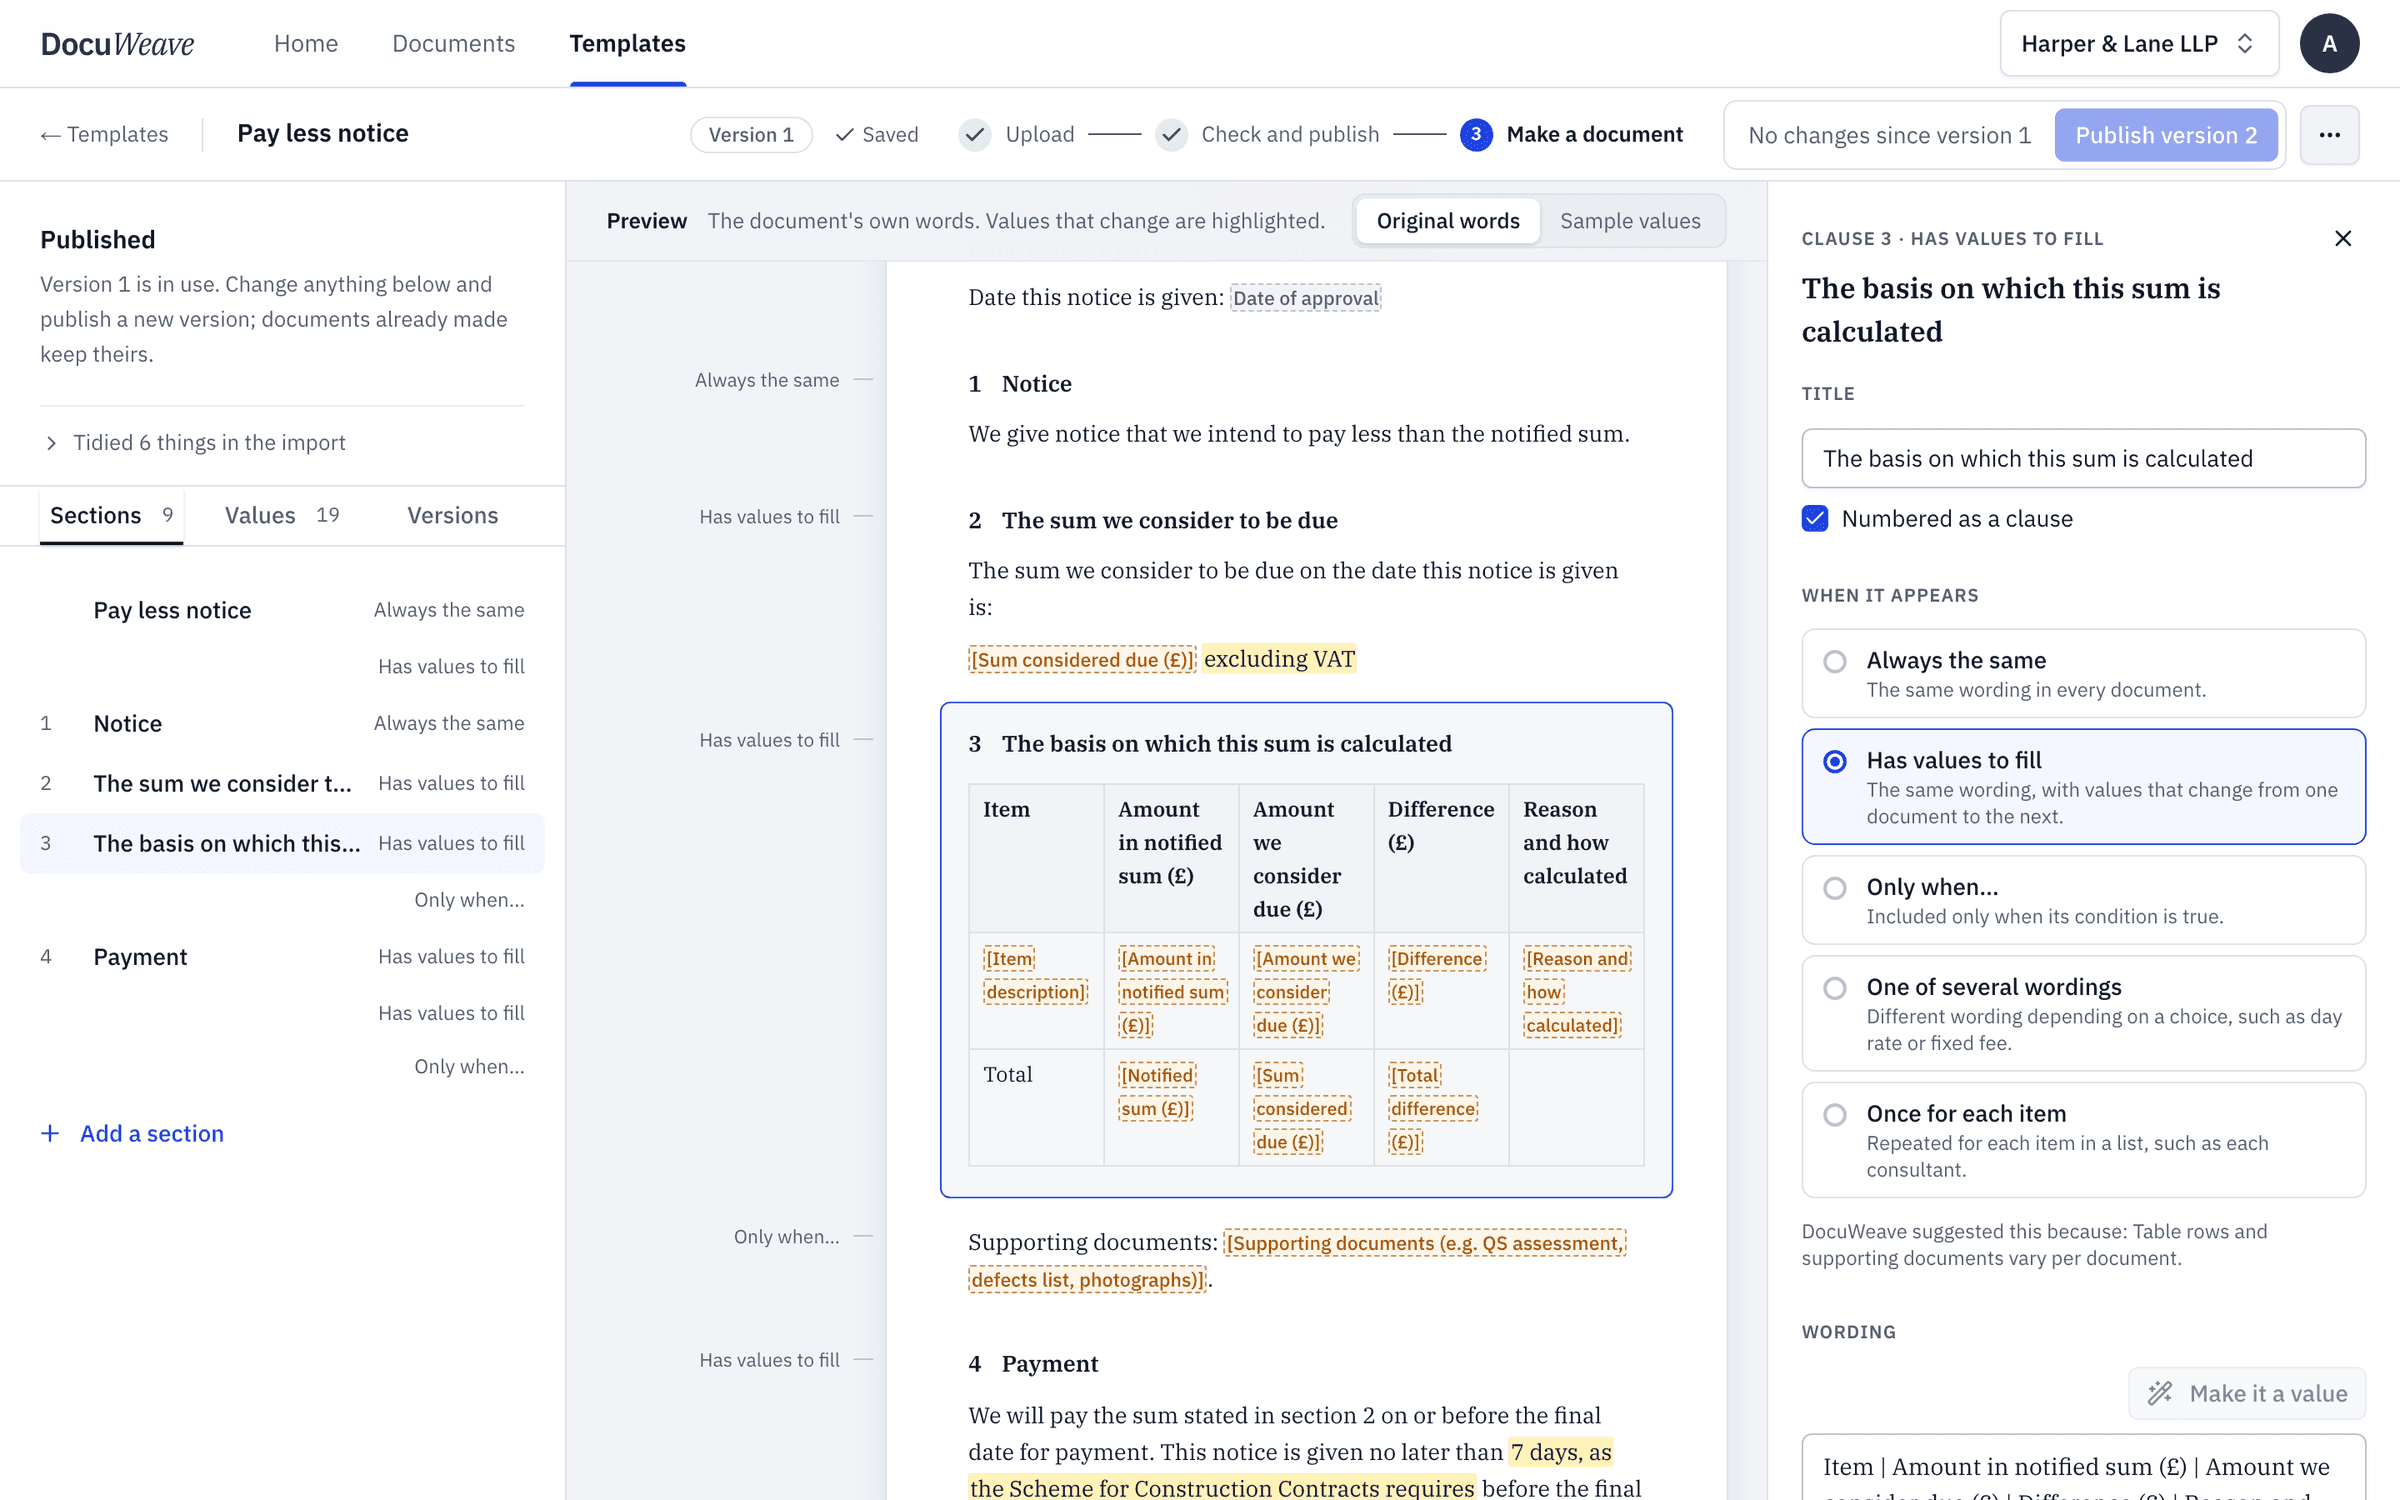Select the Once for each item option
Screen dimensions: 2400x1500
pyautogui.click(x=2083, y=1140)
